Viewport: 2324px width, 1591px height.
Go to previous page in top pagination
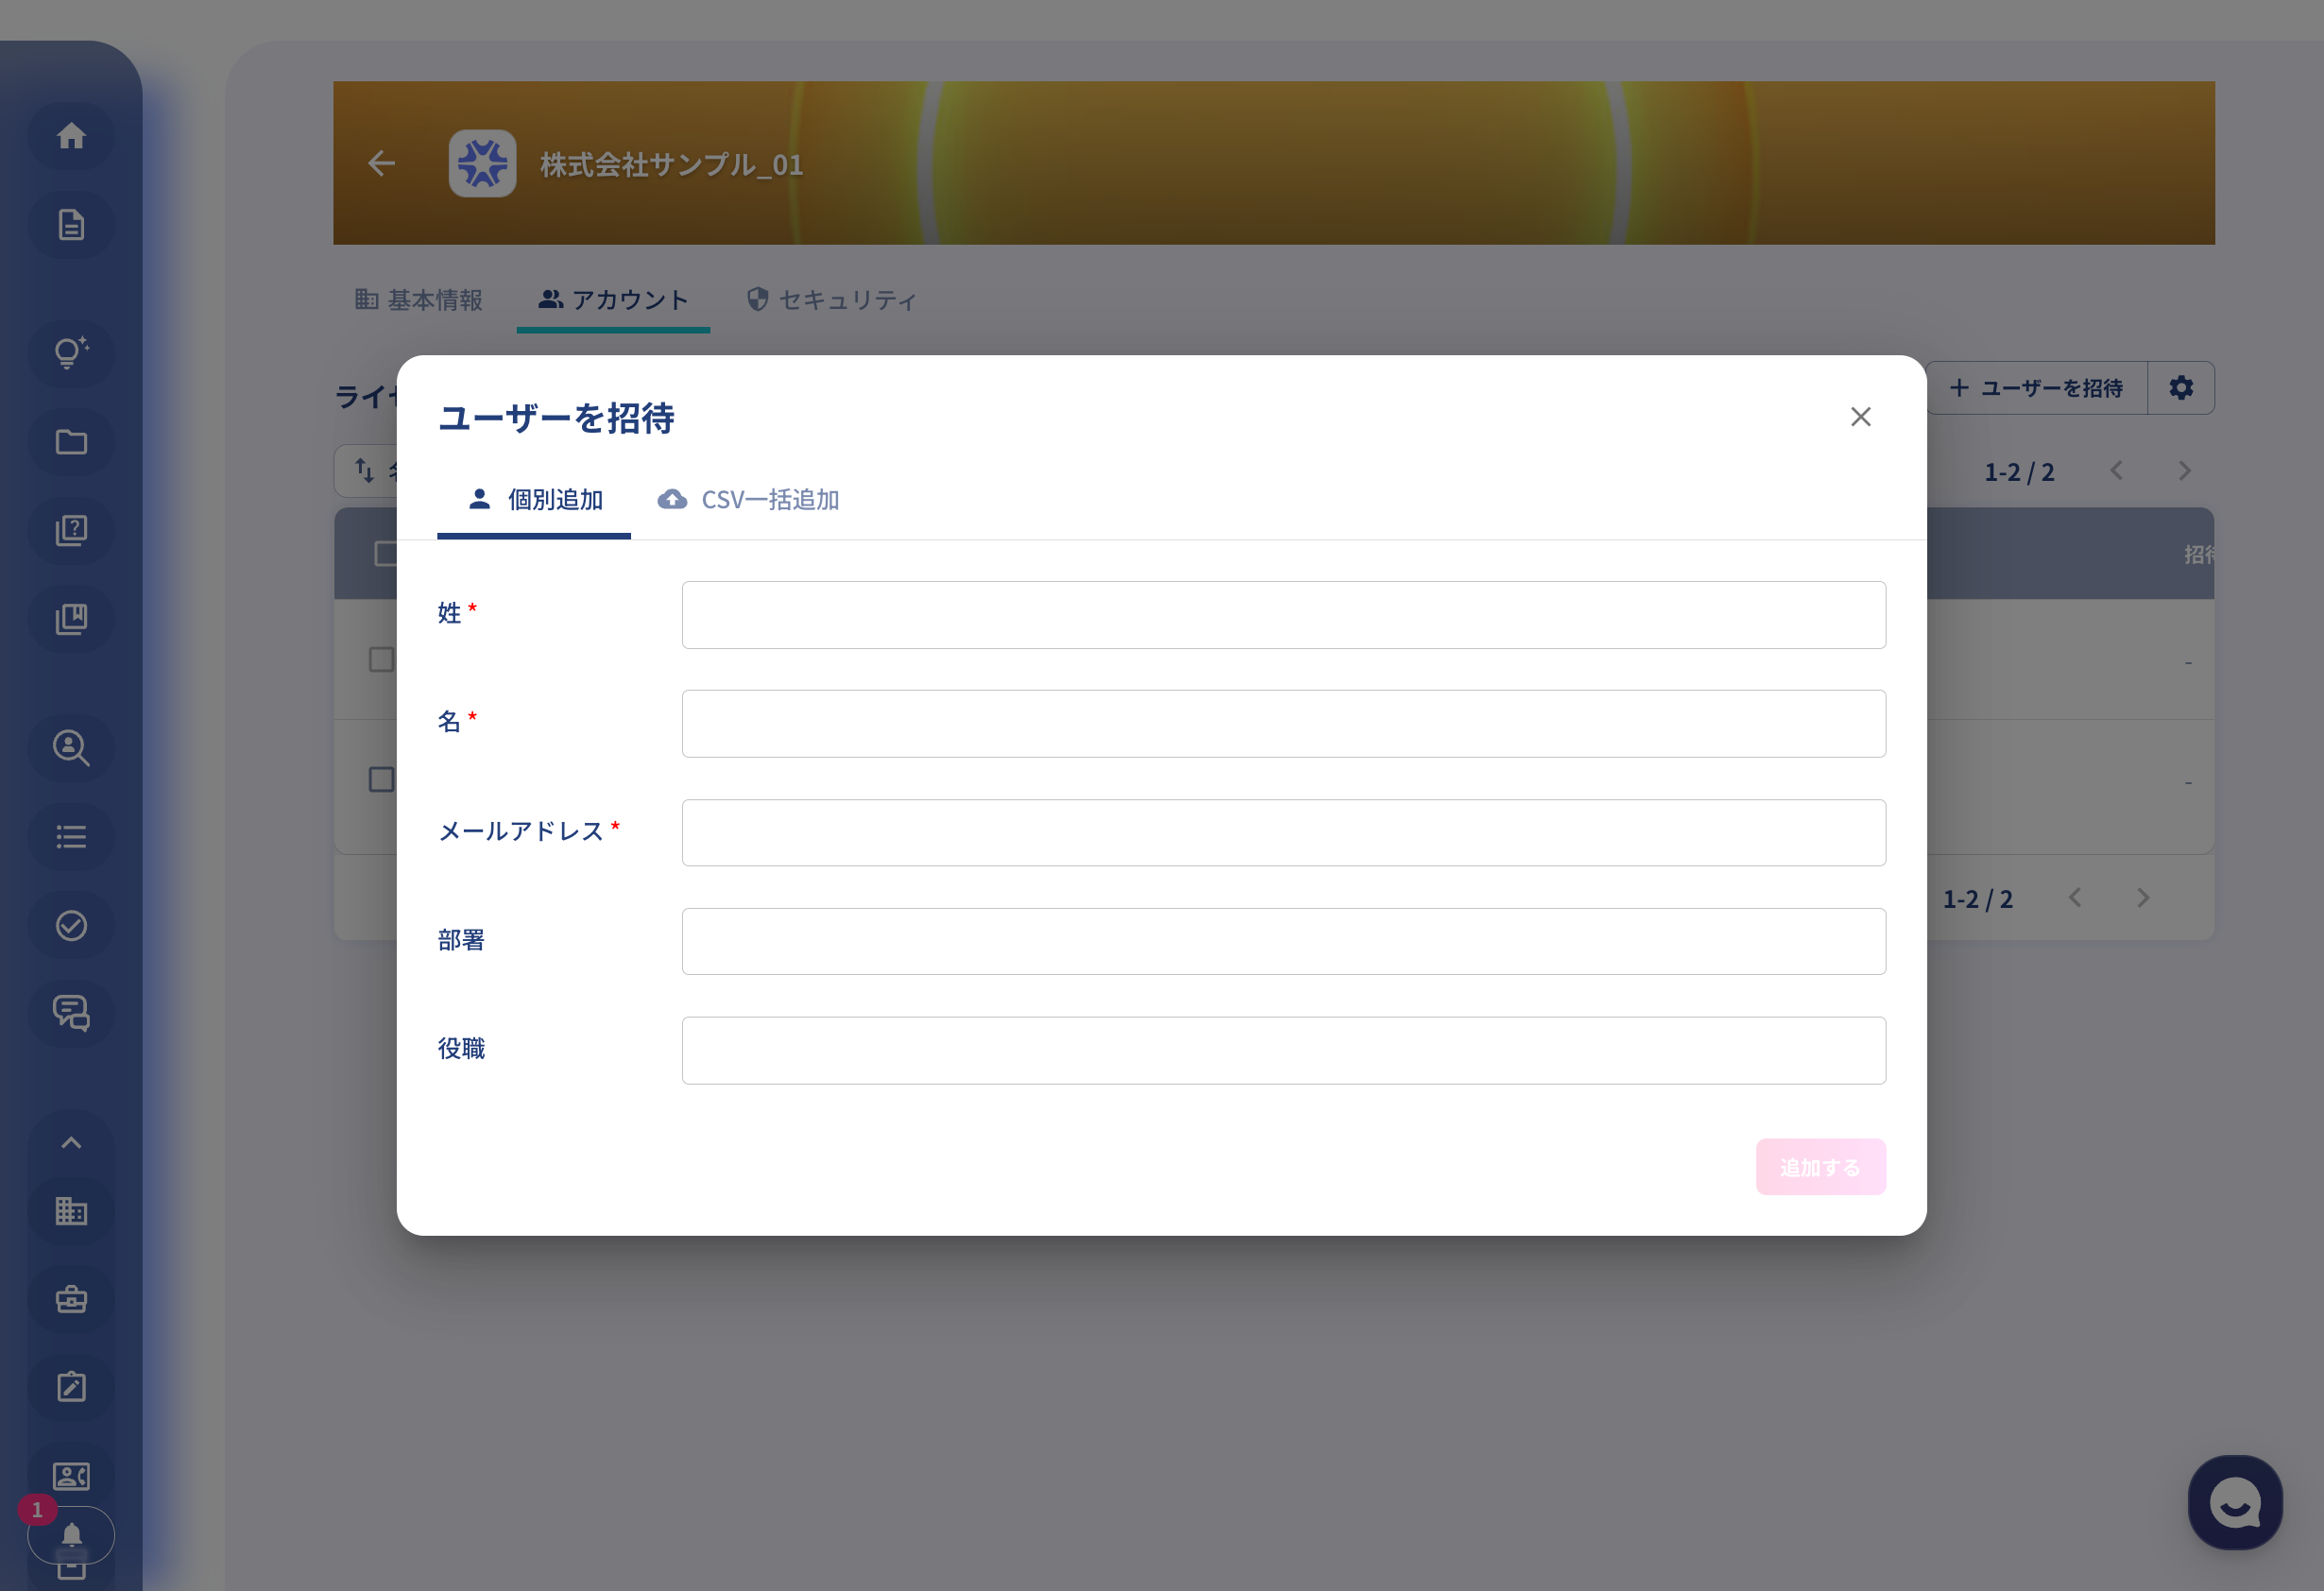click(x=2117, y=471)
